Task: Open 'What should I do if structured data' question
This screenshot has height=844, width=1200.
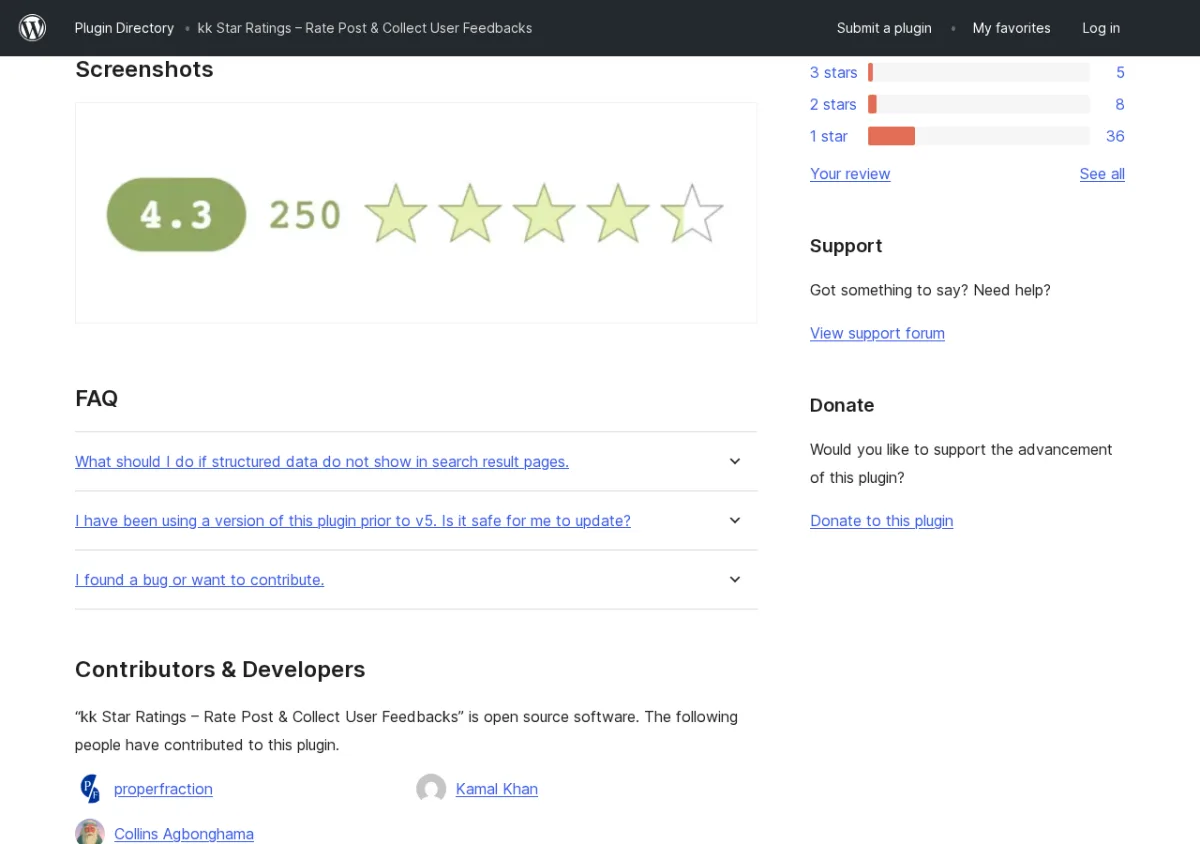Action: (322, 461)
